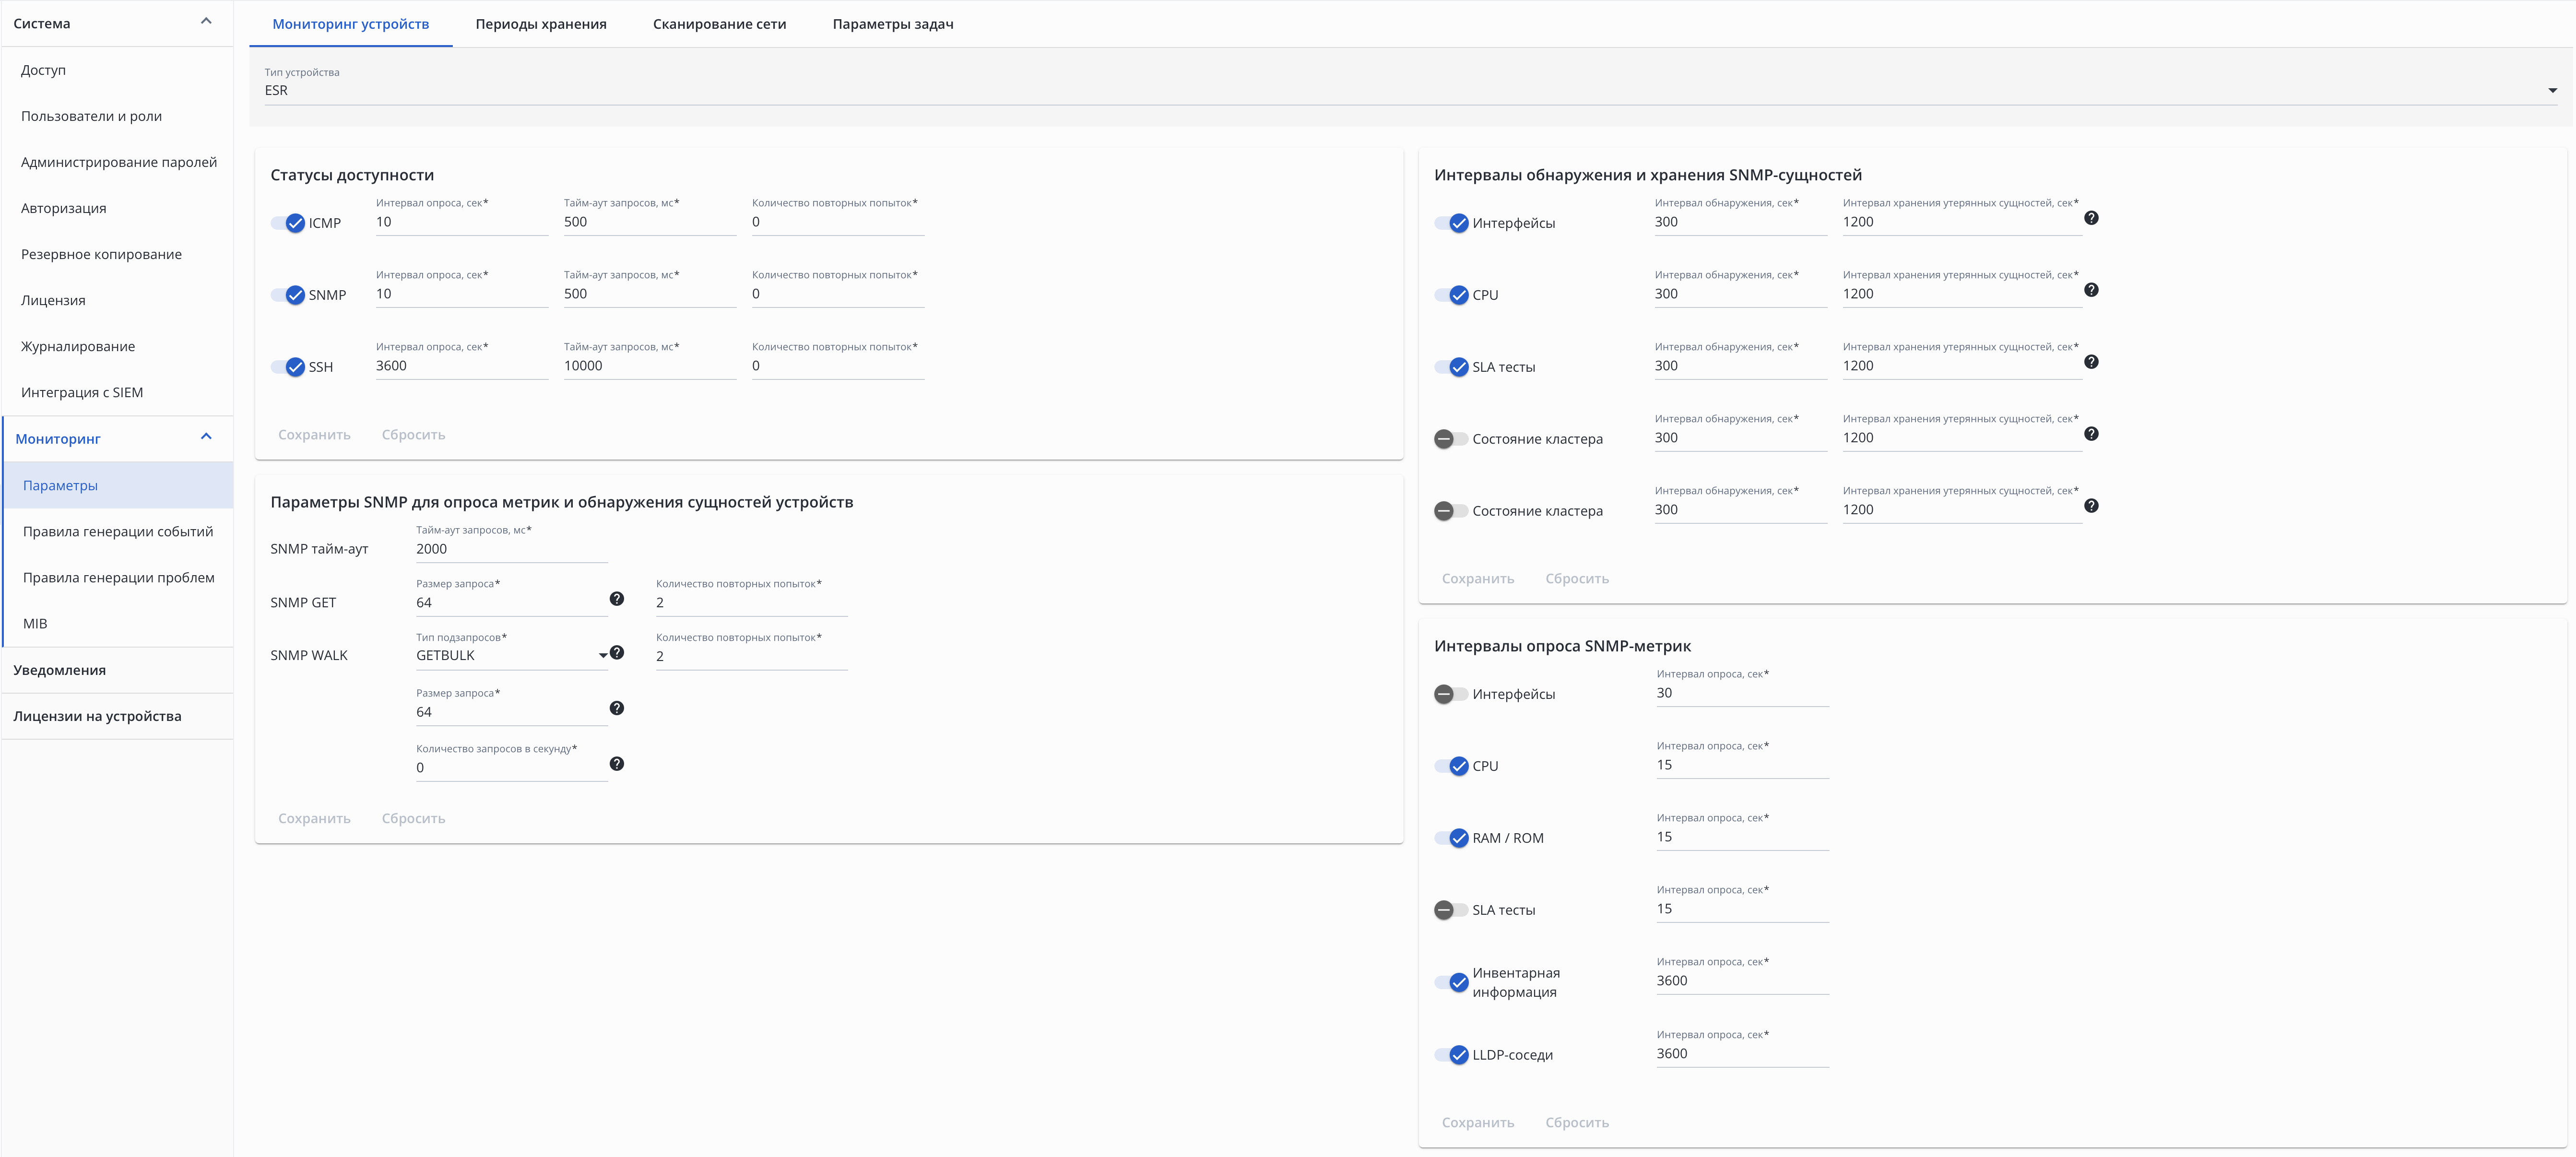Click help icon in SLA тесты discovery row
Image resolution: width=2576 pixels, height=1157 pixels.
tap(2090, 362)
